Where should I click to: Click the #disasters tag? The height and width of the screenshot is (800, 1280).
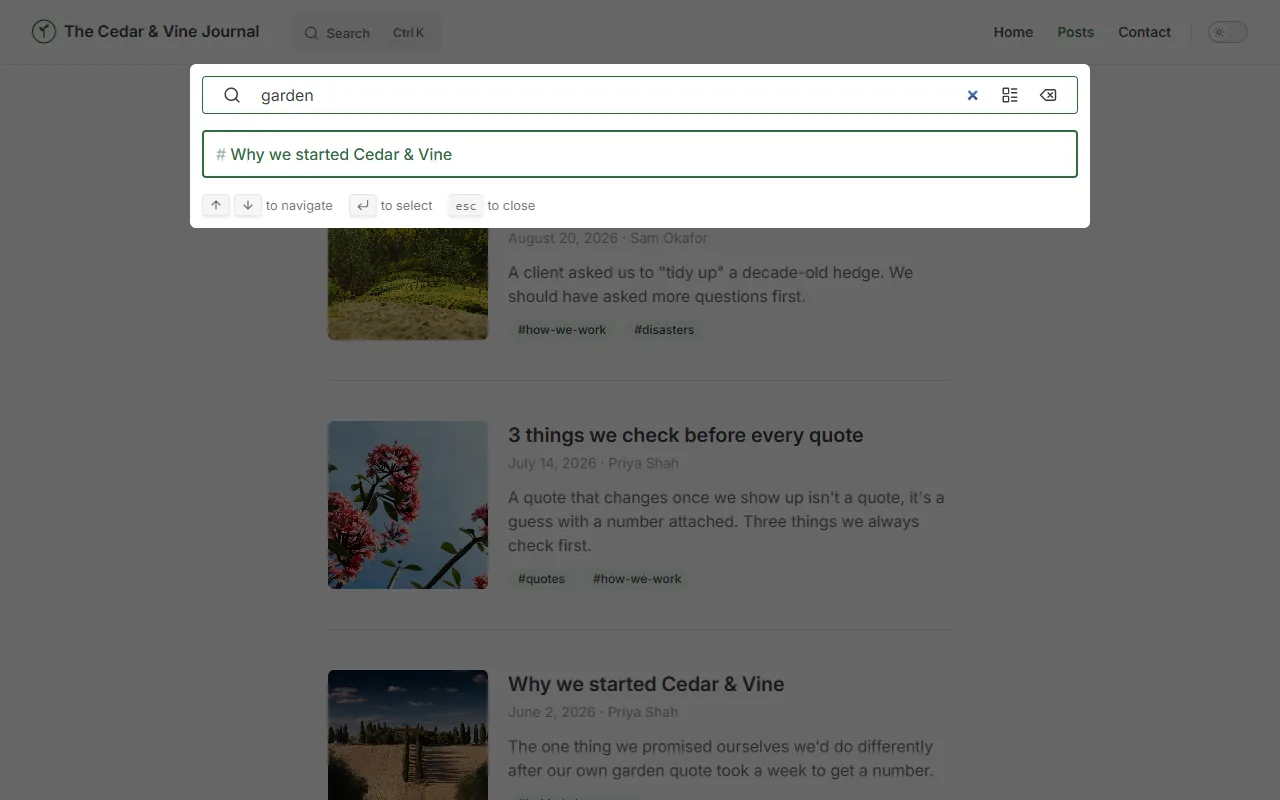point(664,330)
